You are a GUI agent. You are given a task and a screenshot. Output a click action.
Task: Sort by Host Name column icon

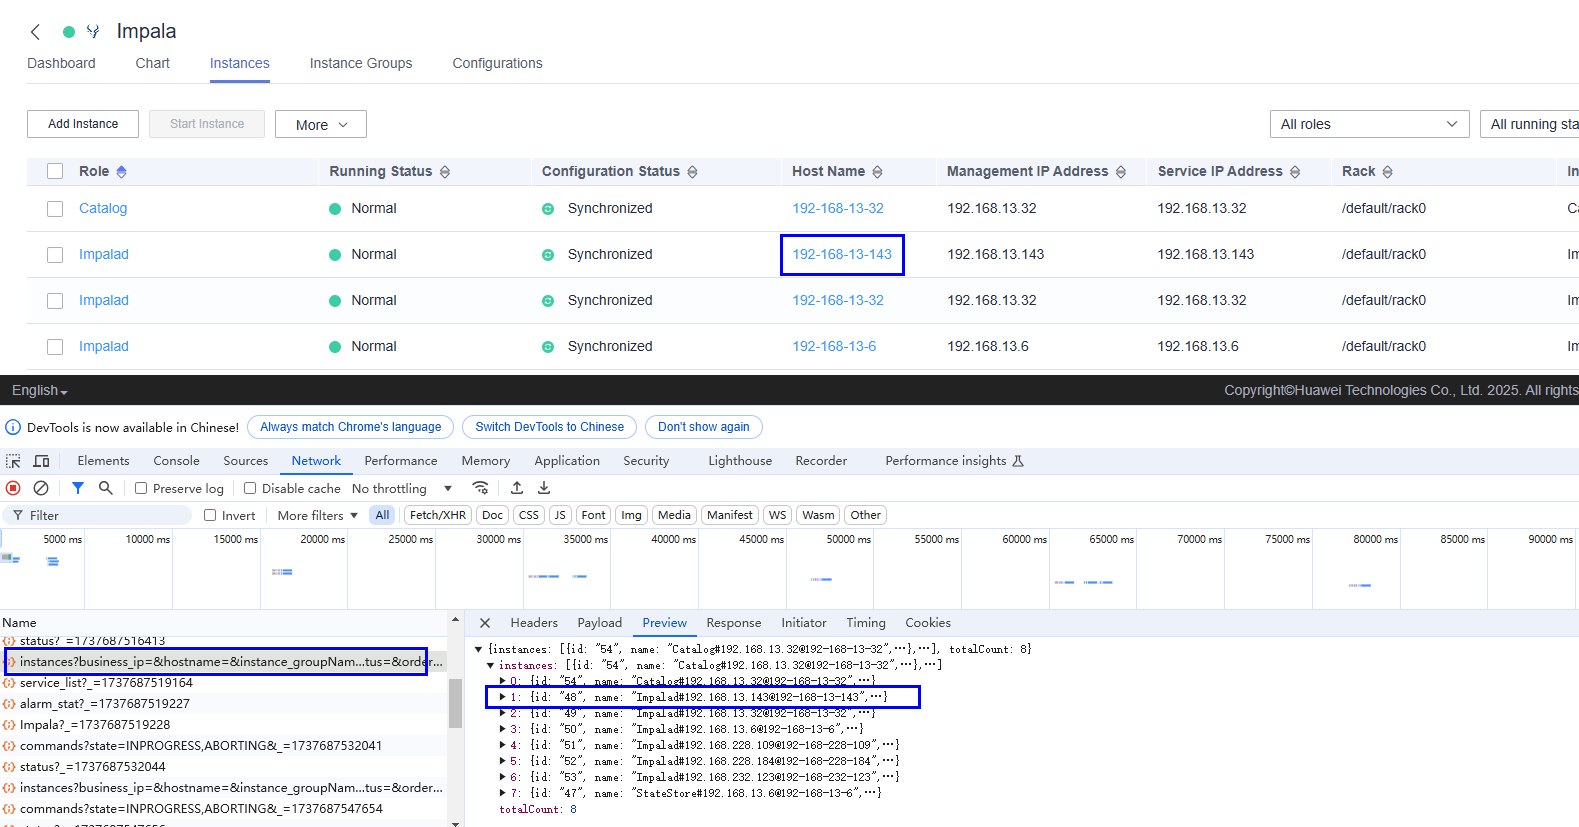(877, 172)
